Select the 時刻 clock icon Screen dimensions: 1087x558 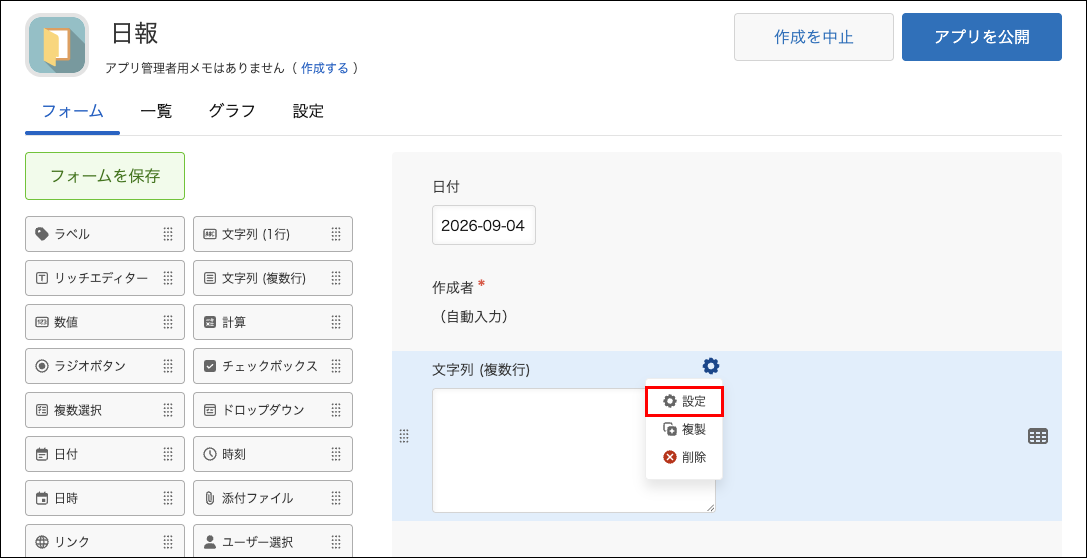tap(210, 455)
